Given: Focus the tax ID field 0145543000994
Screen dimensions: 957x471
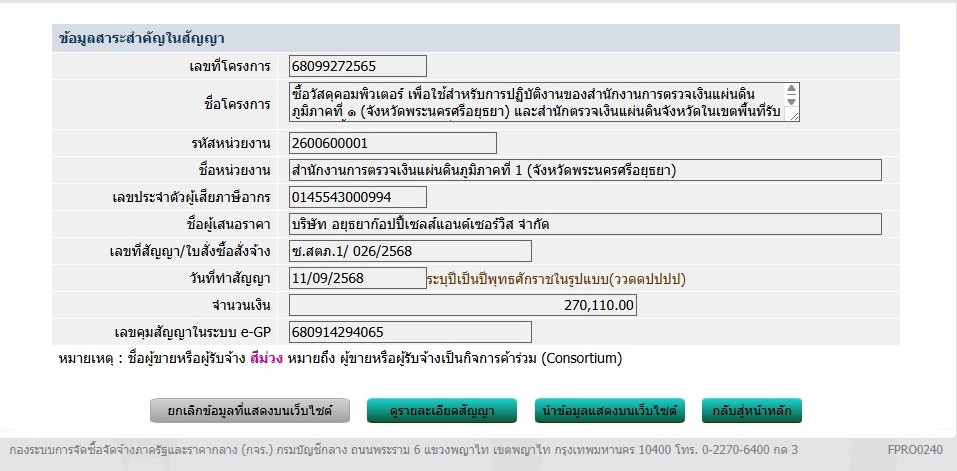Looking at the screenshot, I should click(x=357, y=196).
